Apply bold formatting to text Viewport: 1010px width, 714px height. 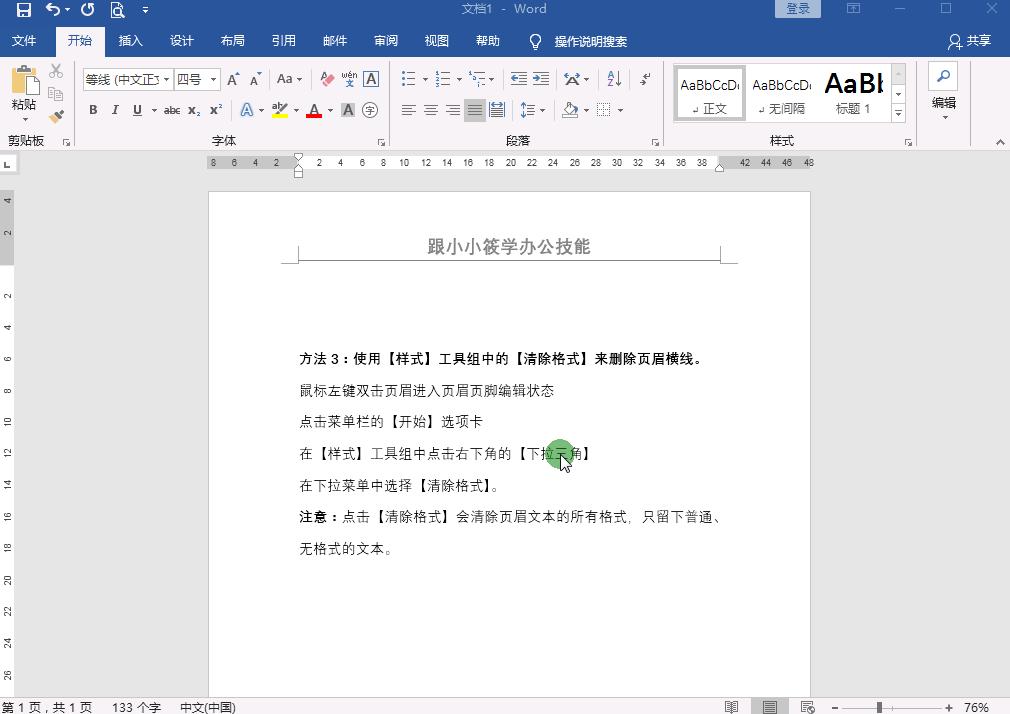(92, 110)
